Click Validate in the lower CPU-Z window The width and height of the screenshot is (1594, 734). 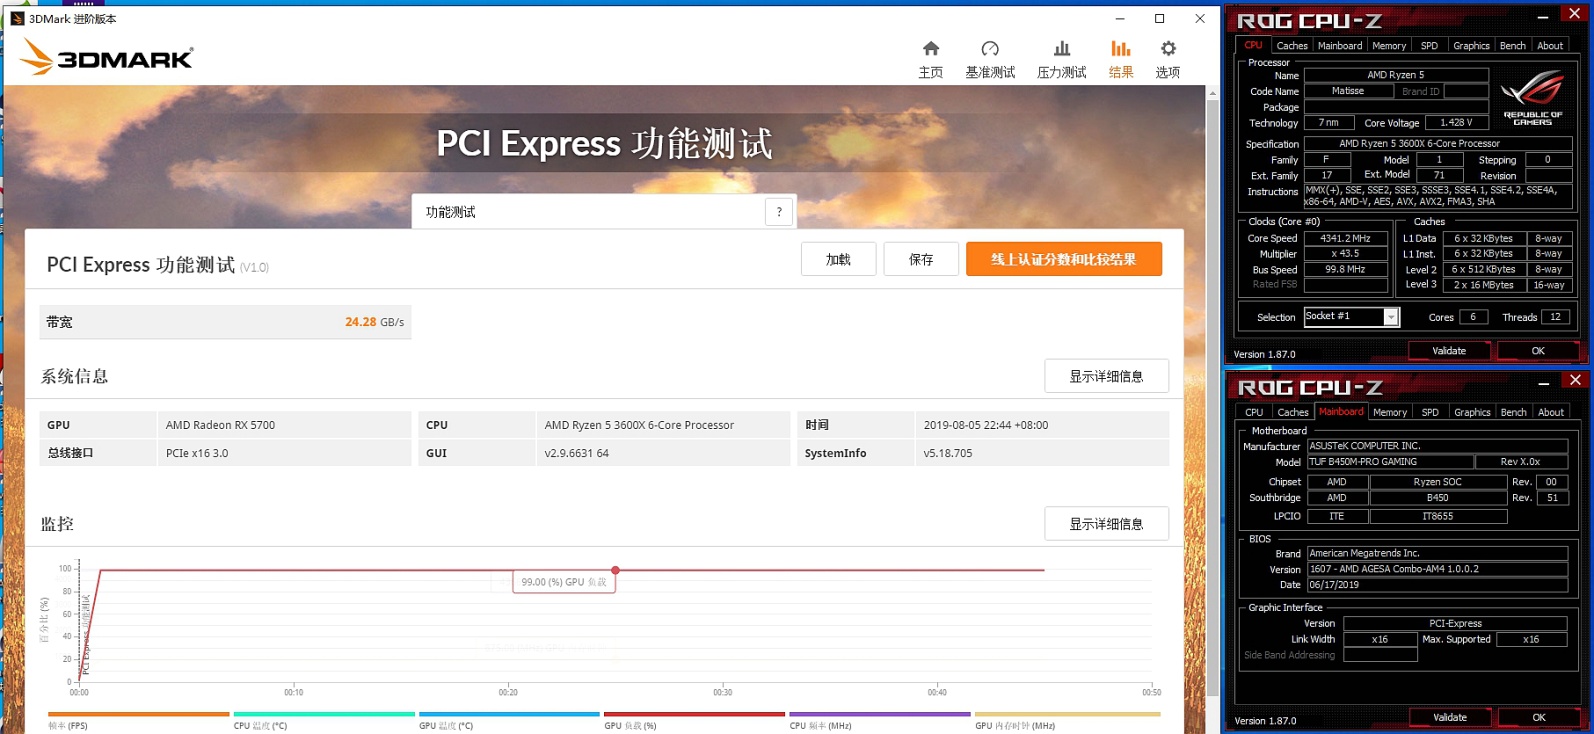[1450, 717]
